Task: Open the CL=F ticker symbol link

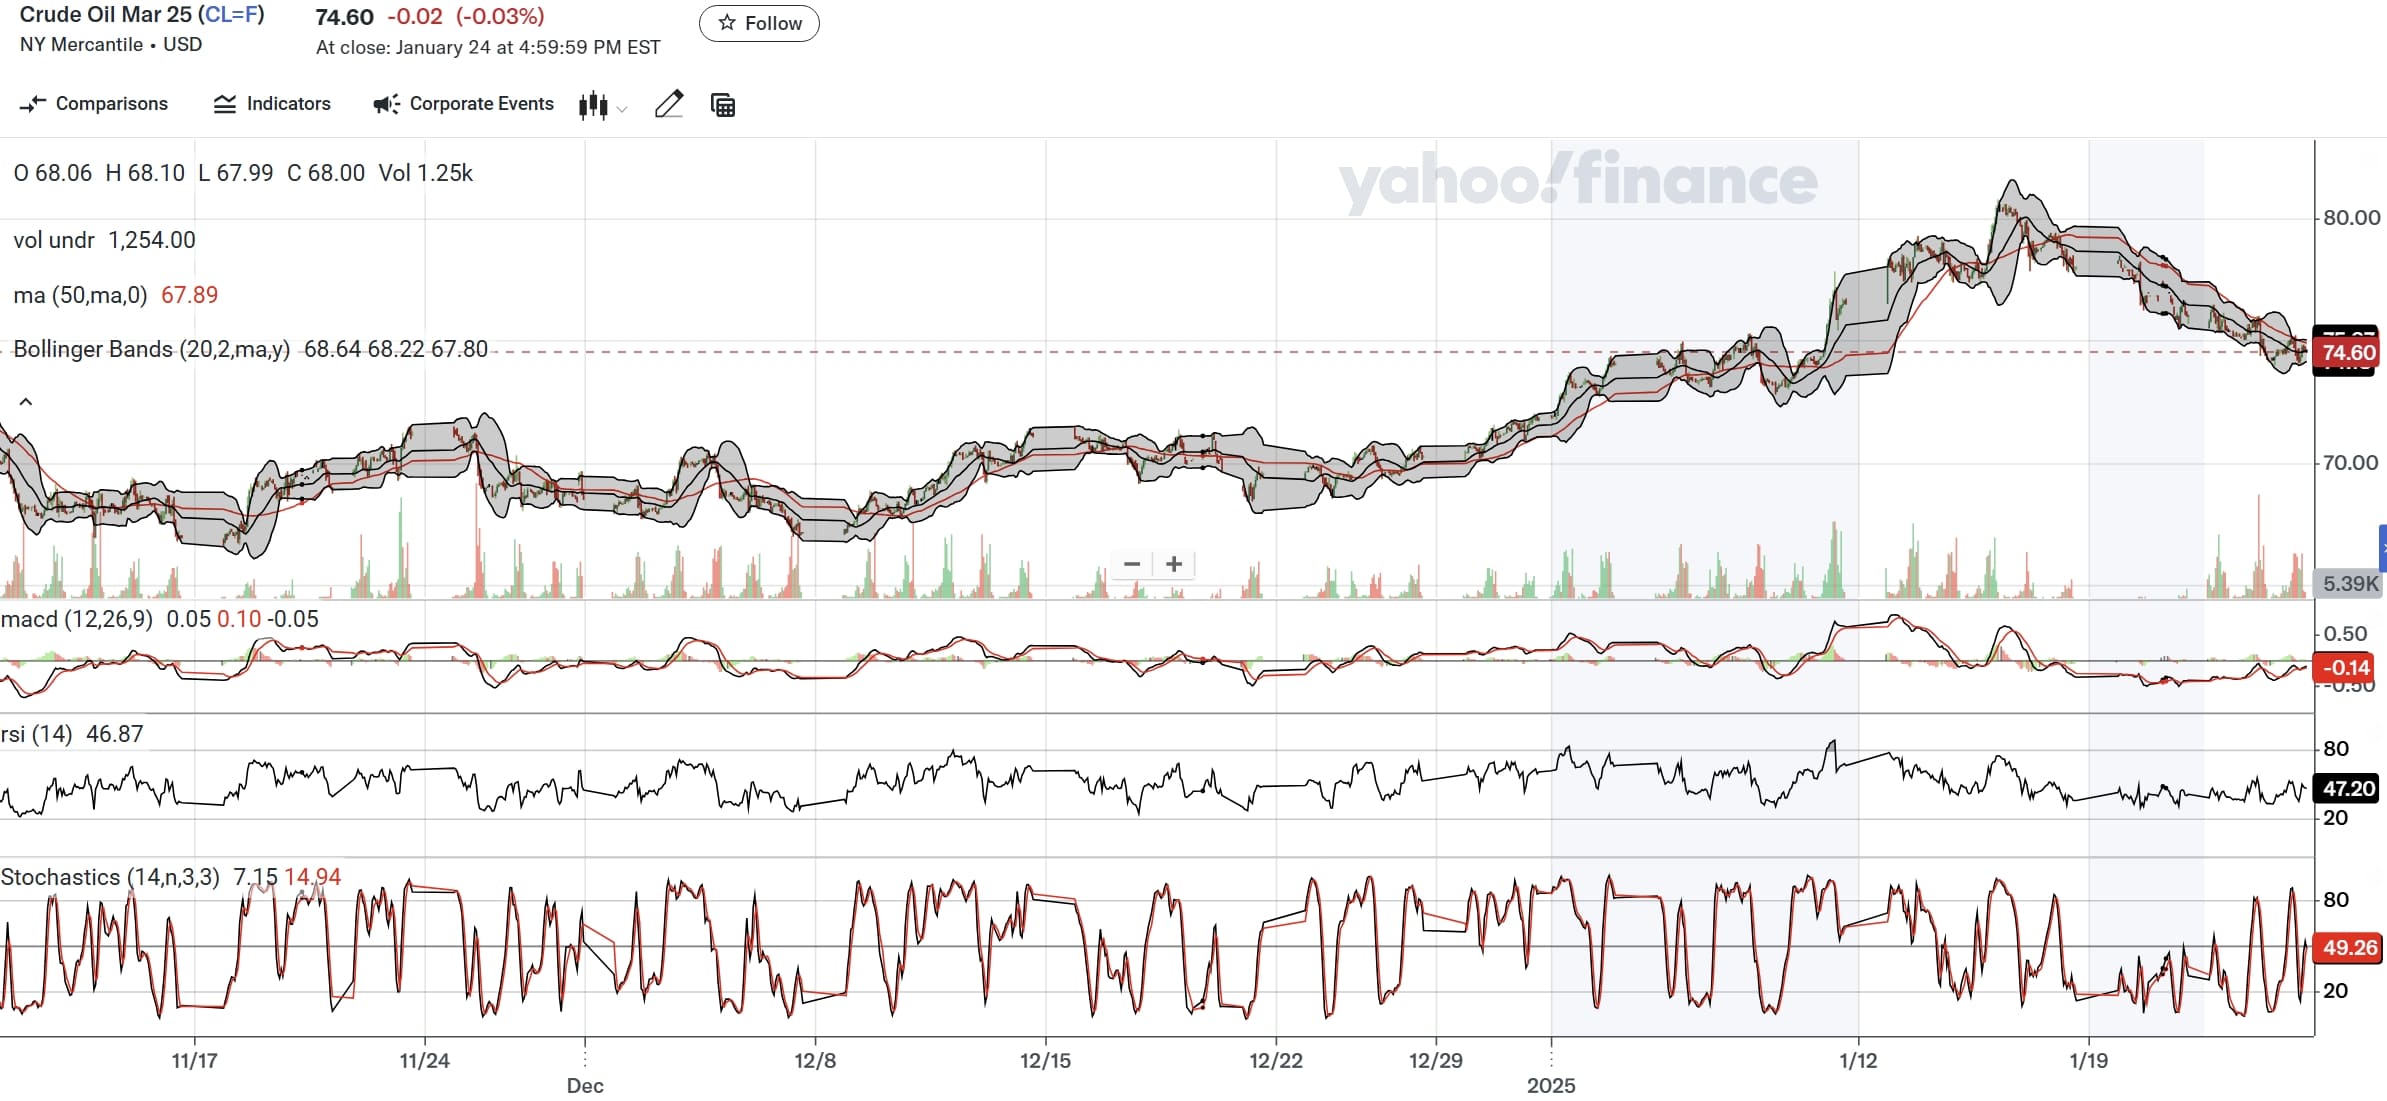Action: coord(230,15)
